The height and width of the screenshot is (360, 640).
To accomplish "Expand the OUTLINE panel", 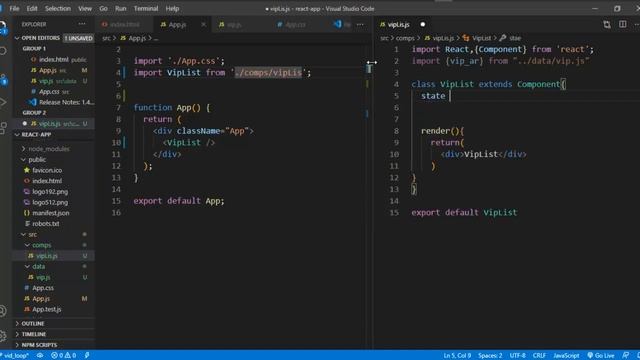I will (54, 323).
